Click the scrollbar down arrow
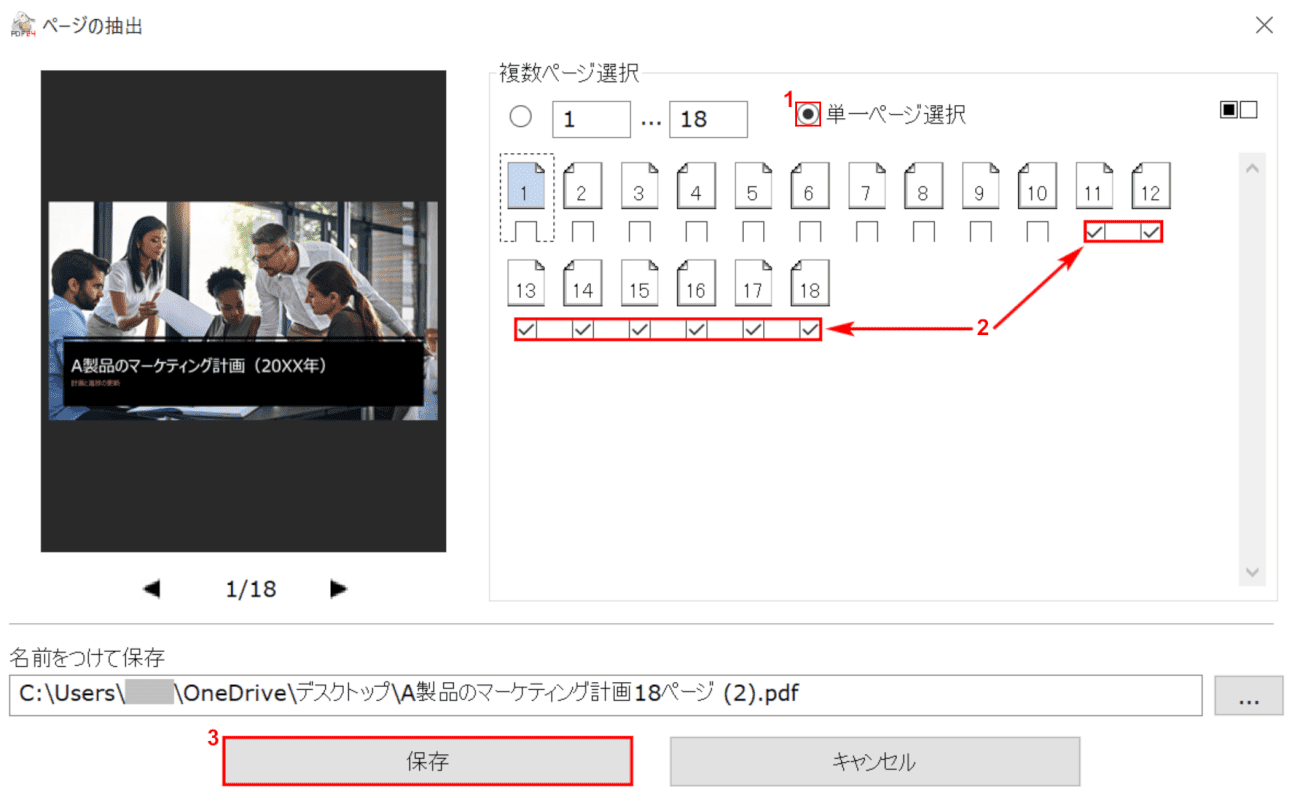Viewport: 1300px width, 800px height. click(1252, 572)
